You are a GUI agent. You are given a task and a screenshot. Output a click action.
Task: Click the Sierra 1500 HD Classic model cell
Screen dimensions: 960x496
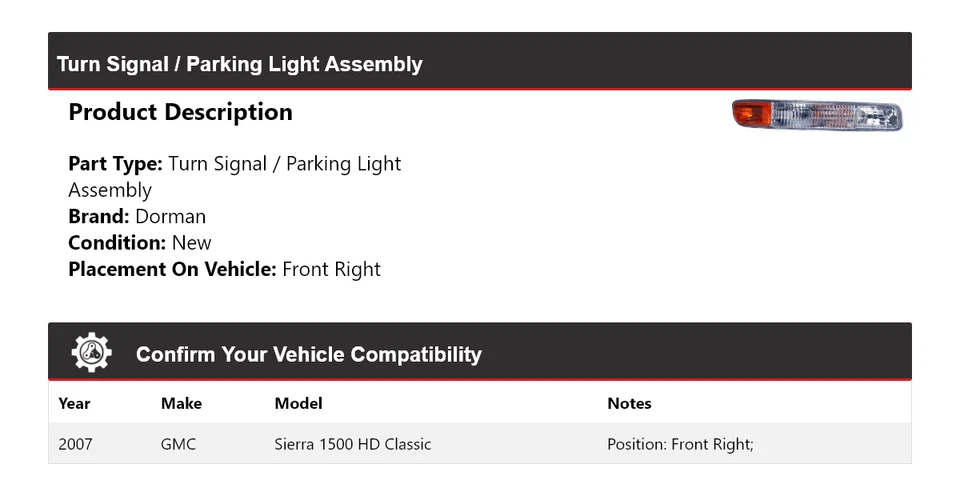click(x=353, y=444)
